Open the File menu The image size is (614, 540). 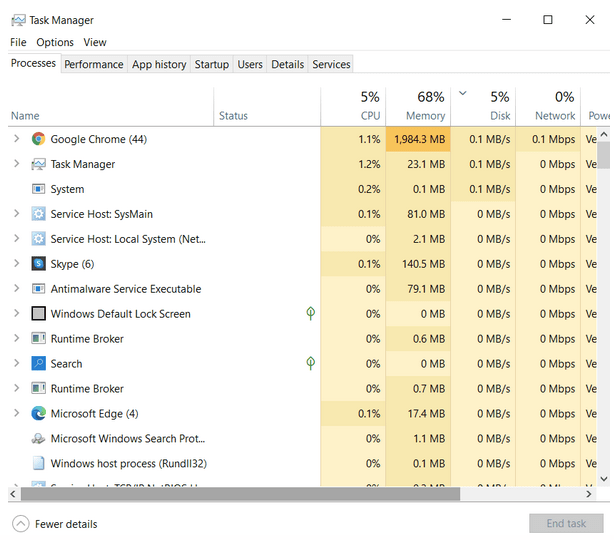(18, 42)
